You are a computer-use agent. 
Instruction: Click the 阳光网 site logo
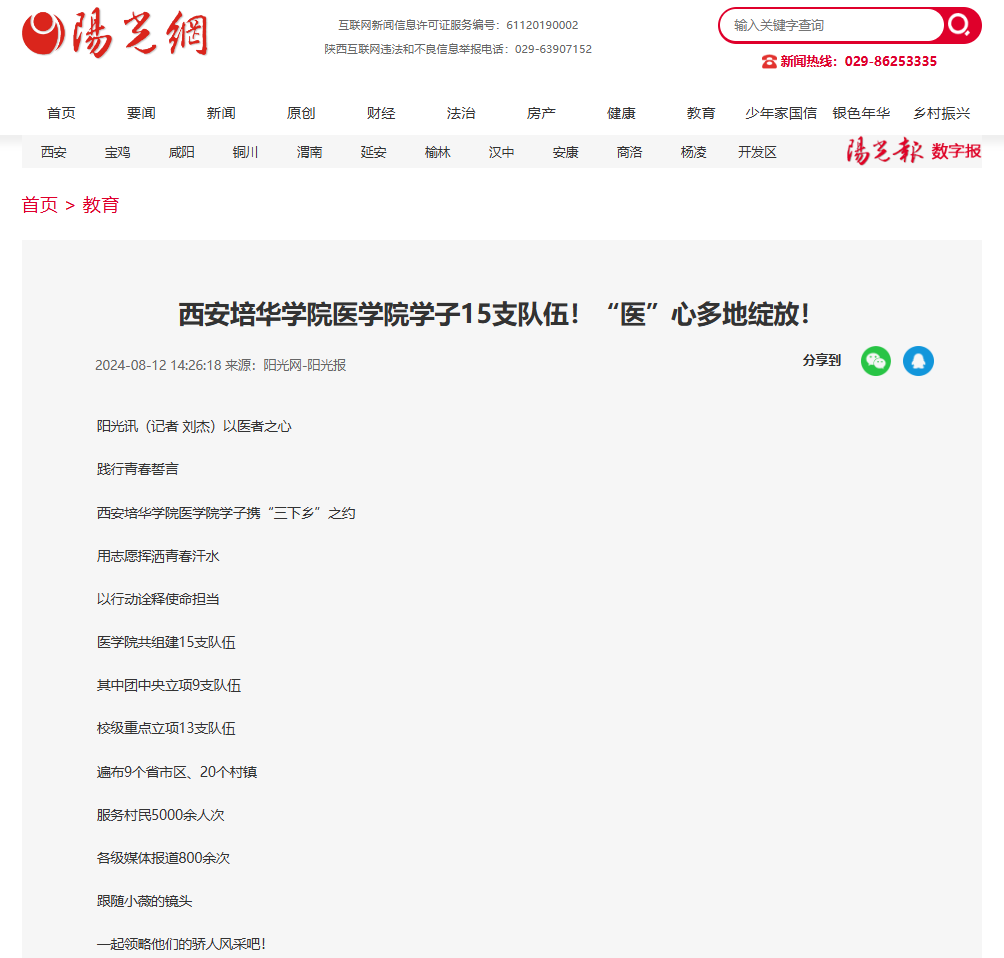coord(115,35)
